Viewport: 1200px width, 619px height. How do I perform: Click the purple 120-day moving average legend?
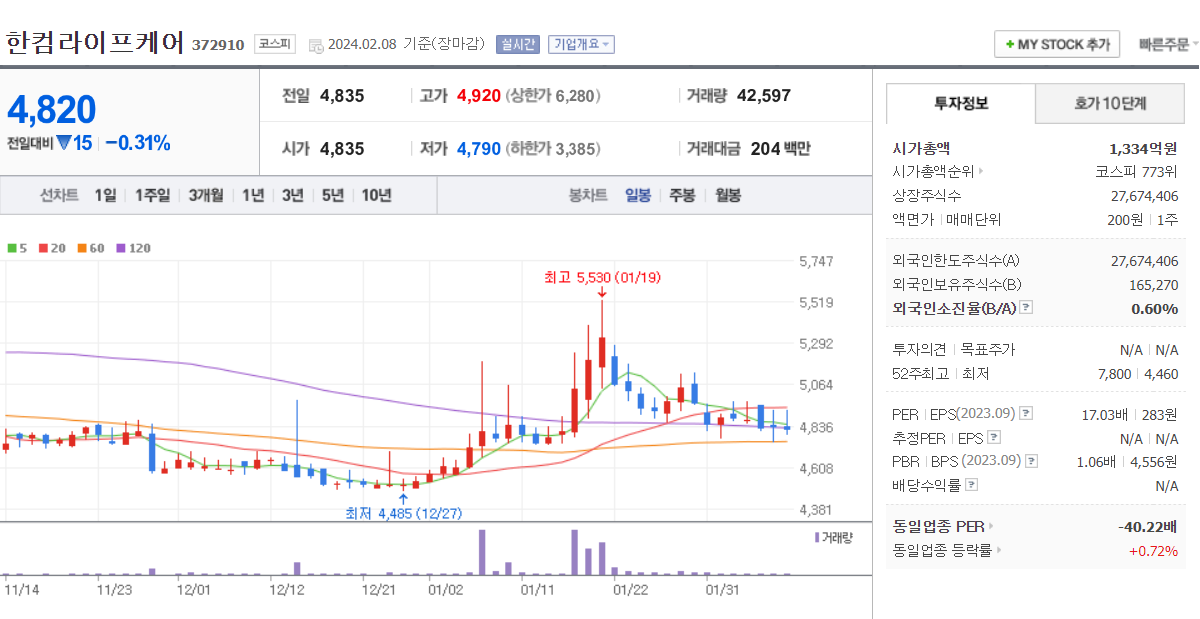133,247
